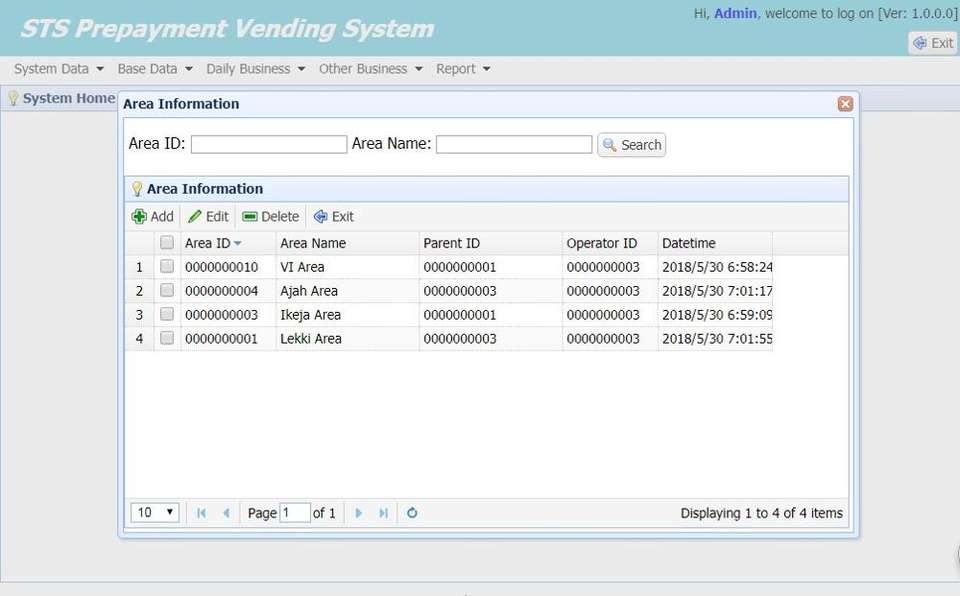Open the Base Data menu

155,69
